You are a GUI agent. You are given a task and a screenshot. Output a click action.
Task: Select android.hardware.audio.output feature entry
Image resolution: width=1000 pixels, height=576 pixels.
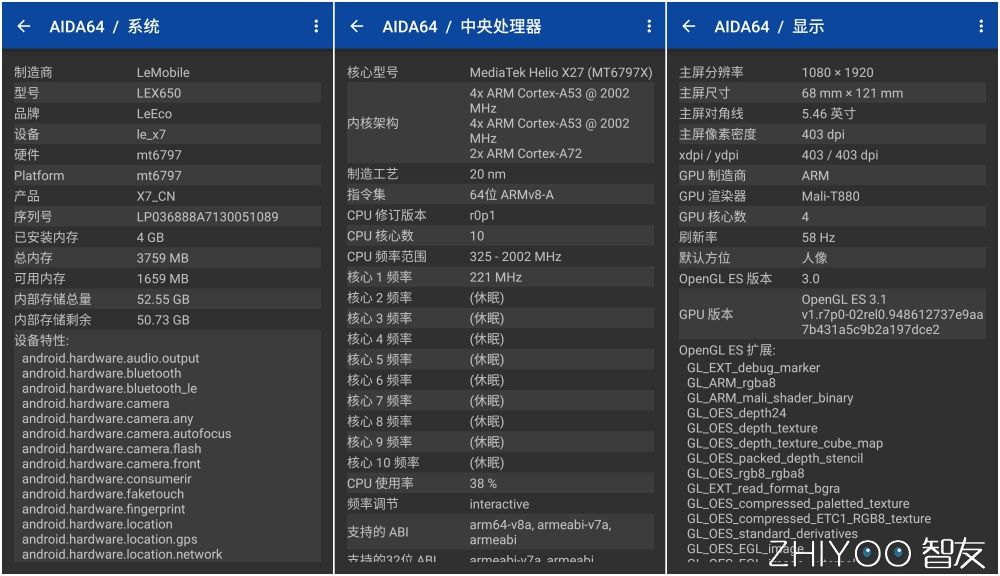click(110, 358)
